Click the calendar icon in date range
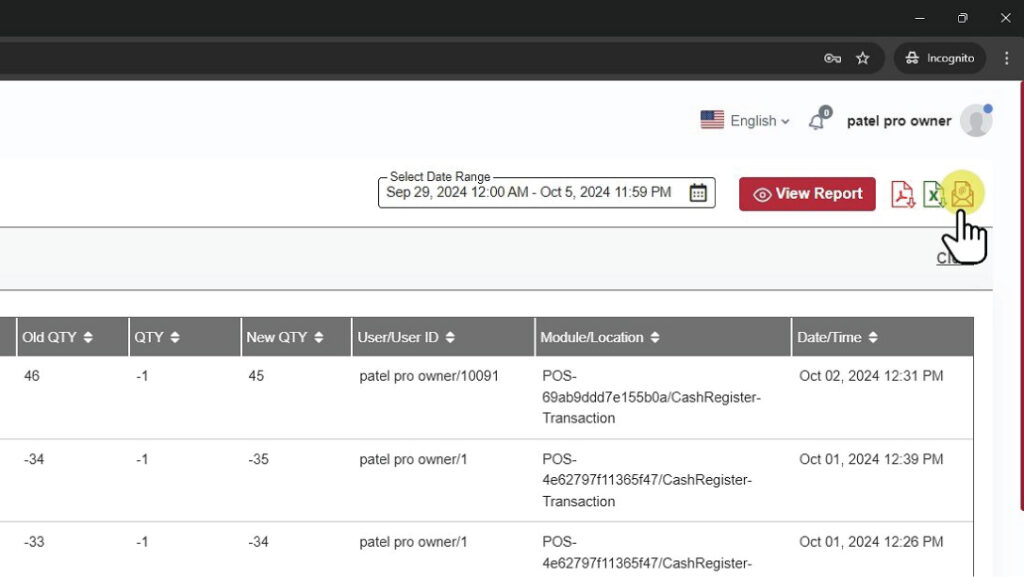The width and height of the screenshot is (1024, 577). click(698, 193)
